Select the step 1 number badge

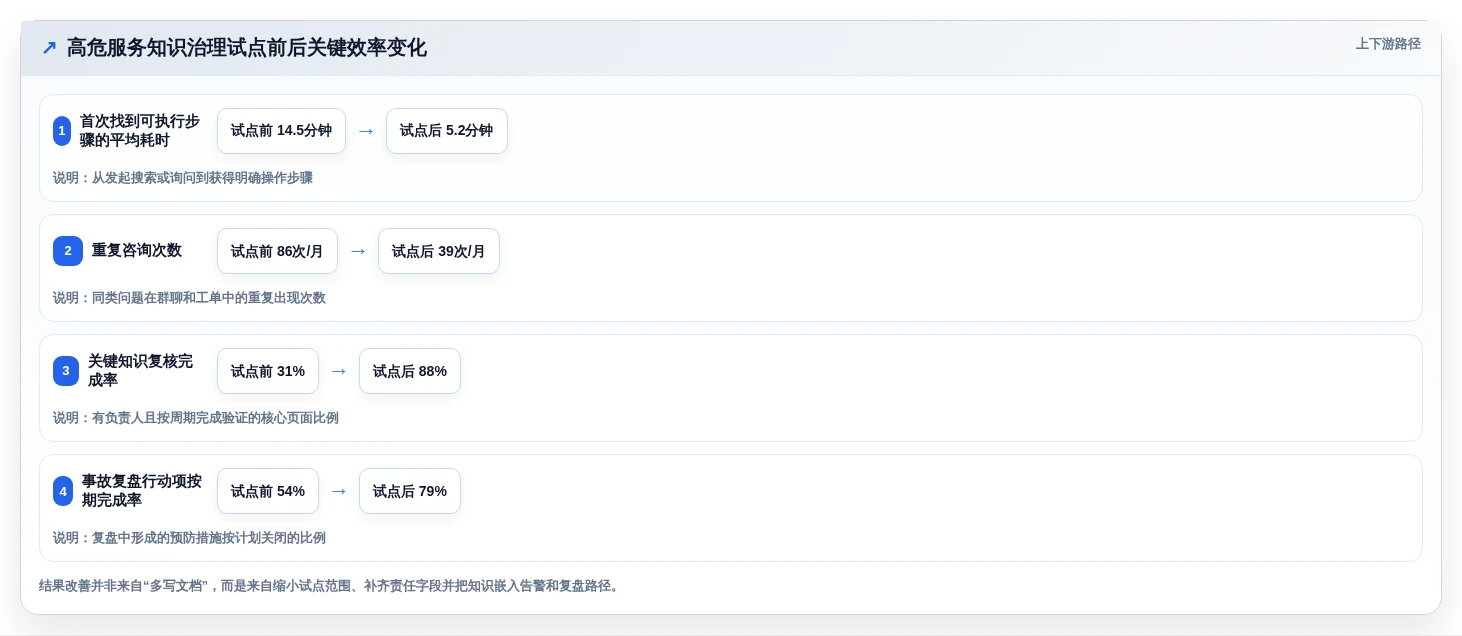pos(62,131)
